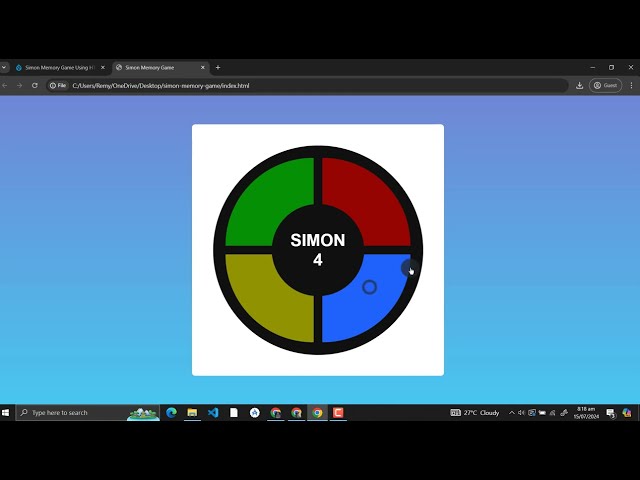Click the Type here to search box
The width and height of the screenshot is (640, 480).
coord(87,413)
